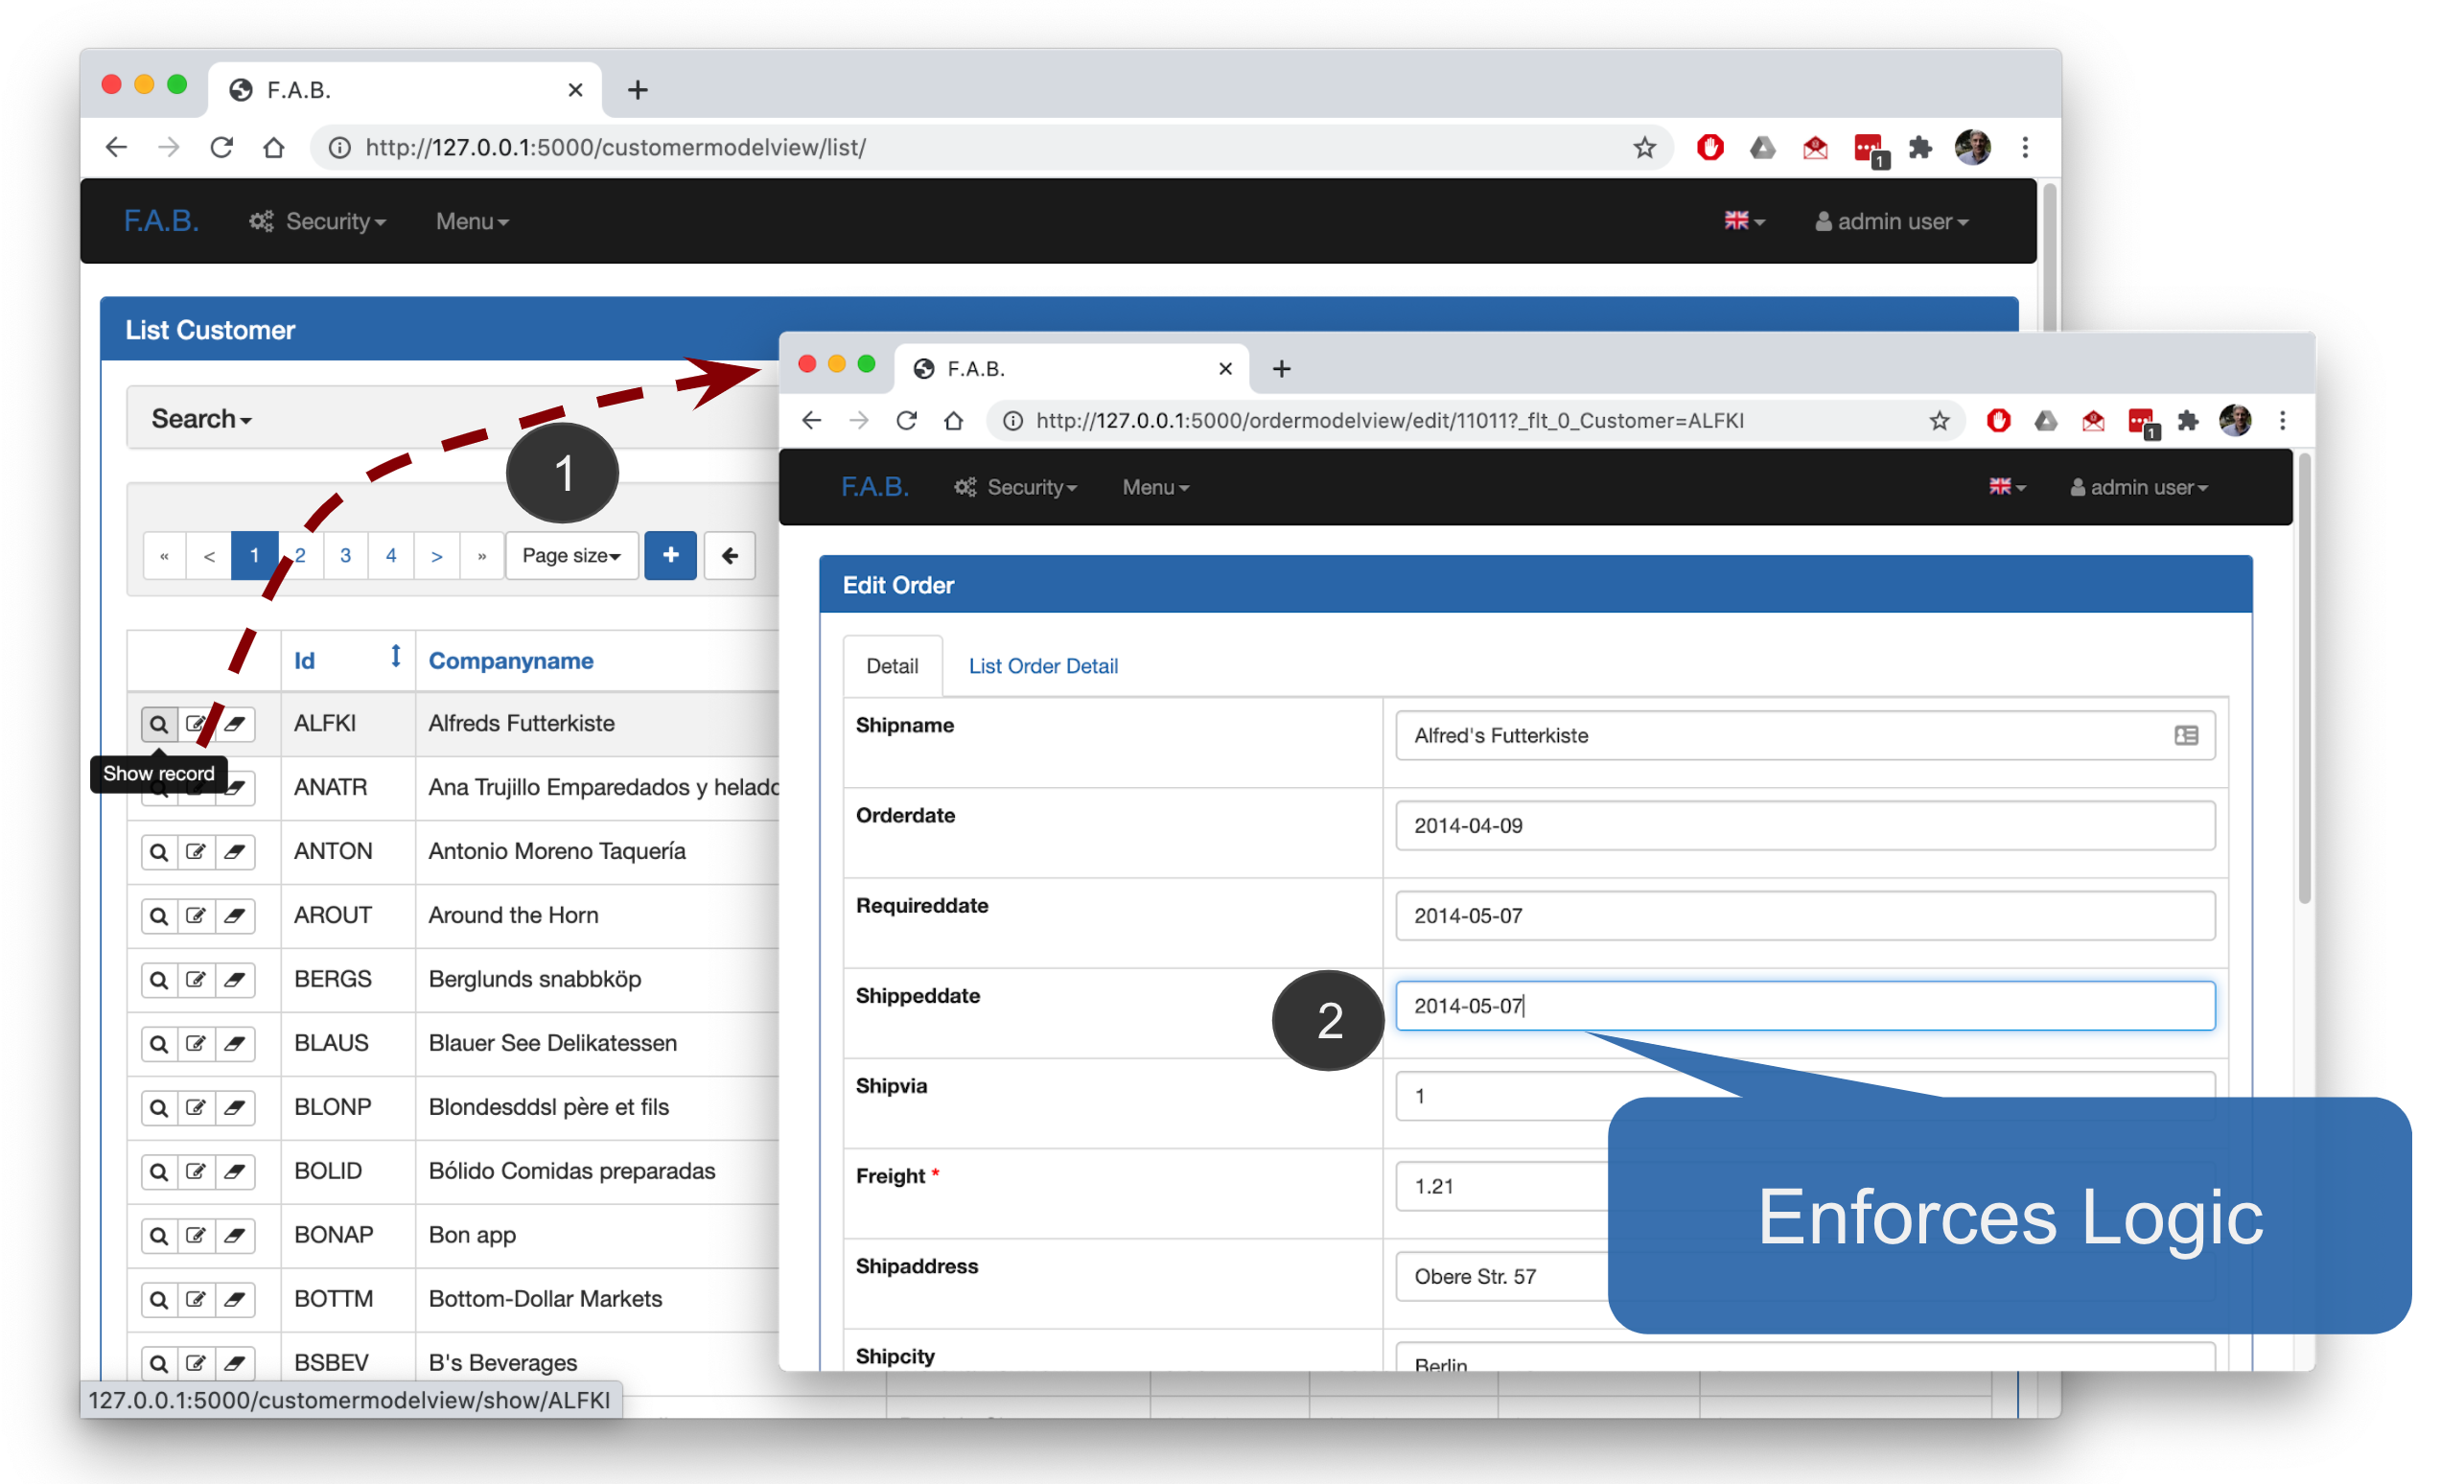The height and width of the screenshot is (1484, 2464).
Task: Click the home icon in Edit Order window
Action: [x=954, y=421]
